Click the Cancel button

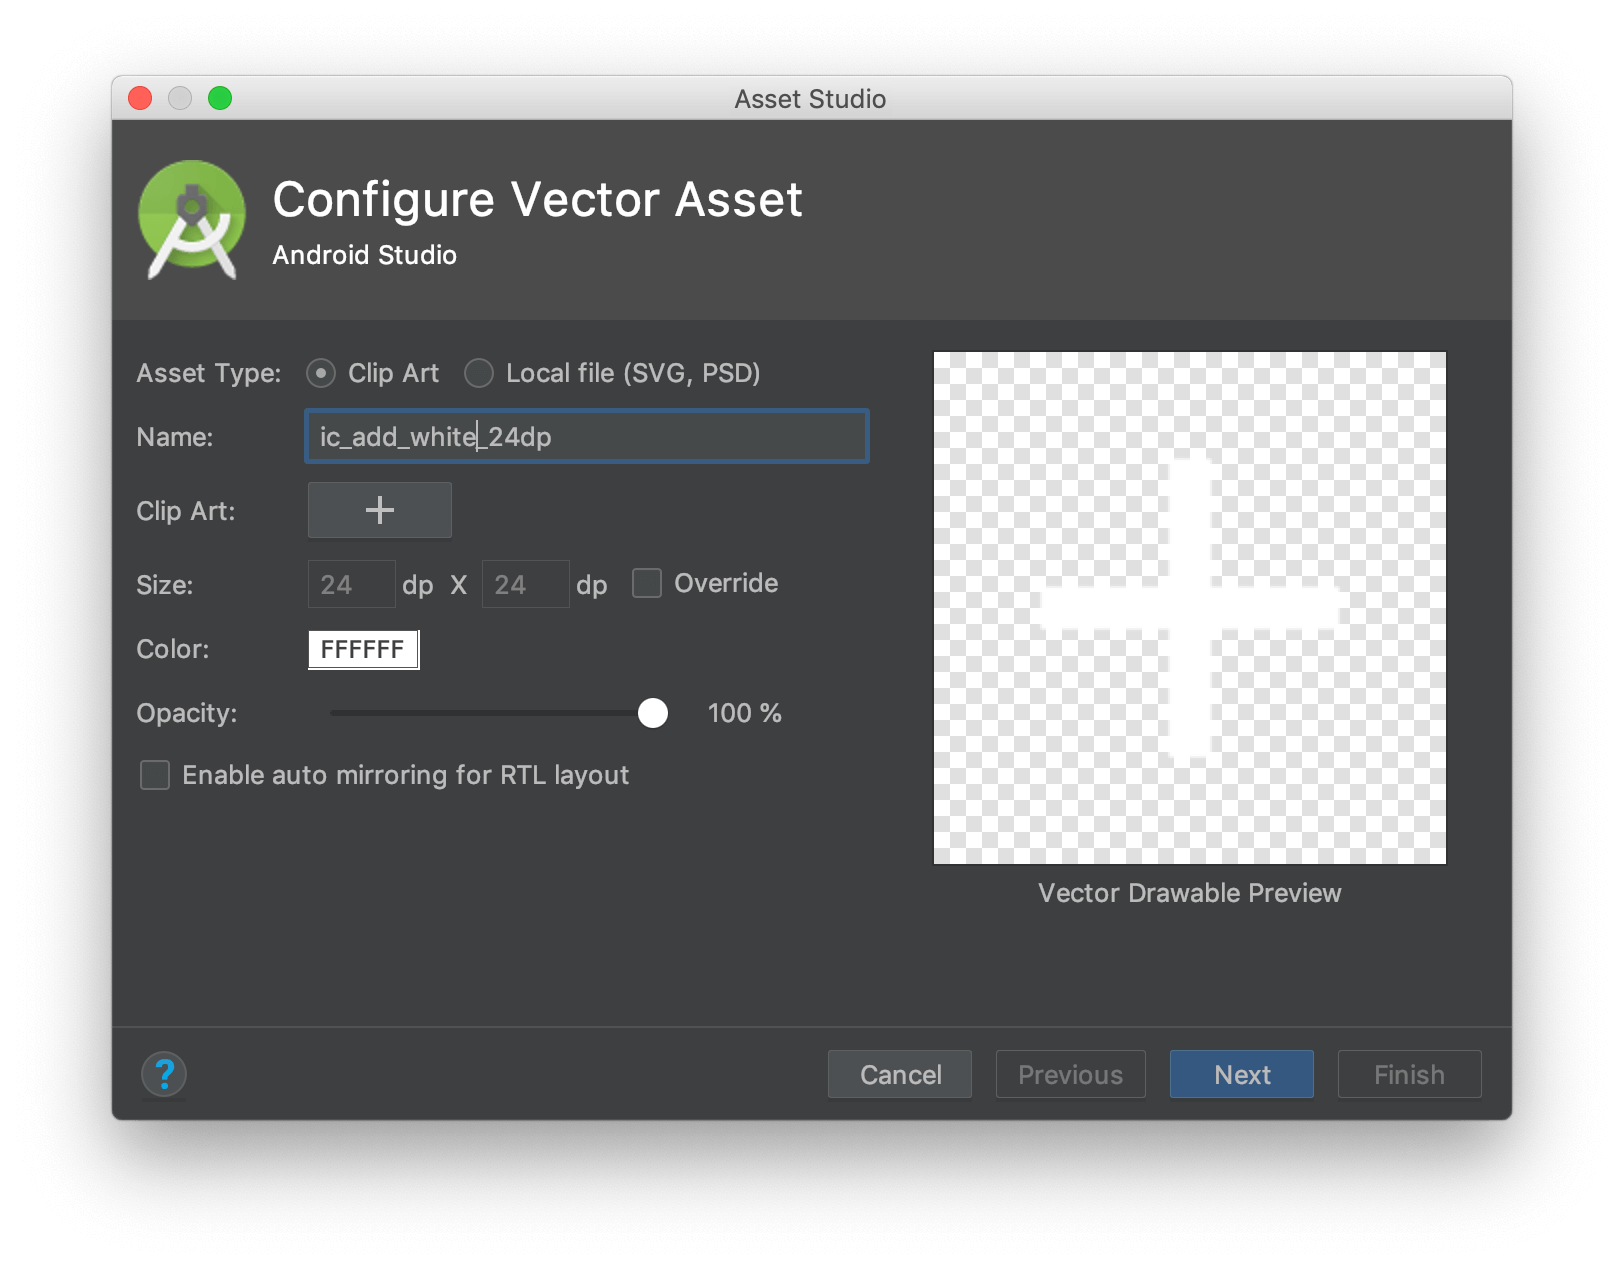(900, 1075)
